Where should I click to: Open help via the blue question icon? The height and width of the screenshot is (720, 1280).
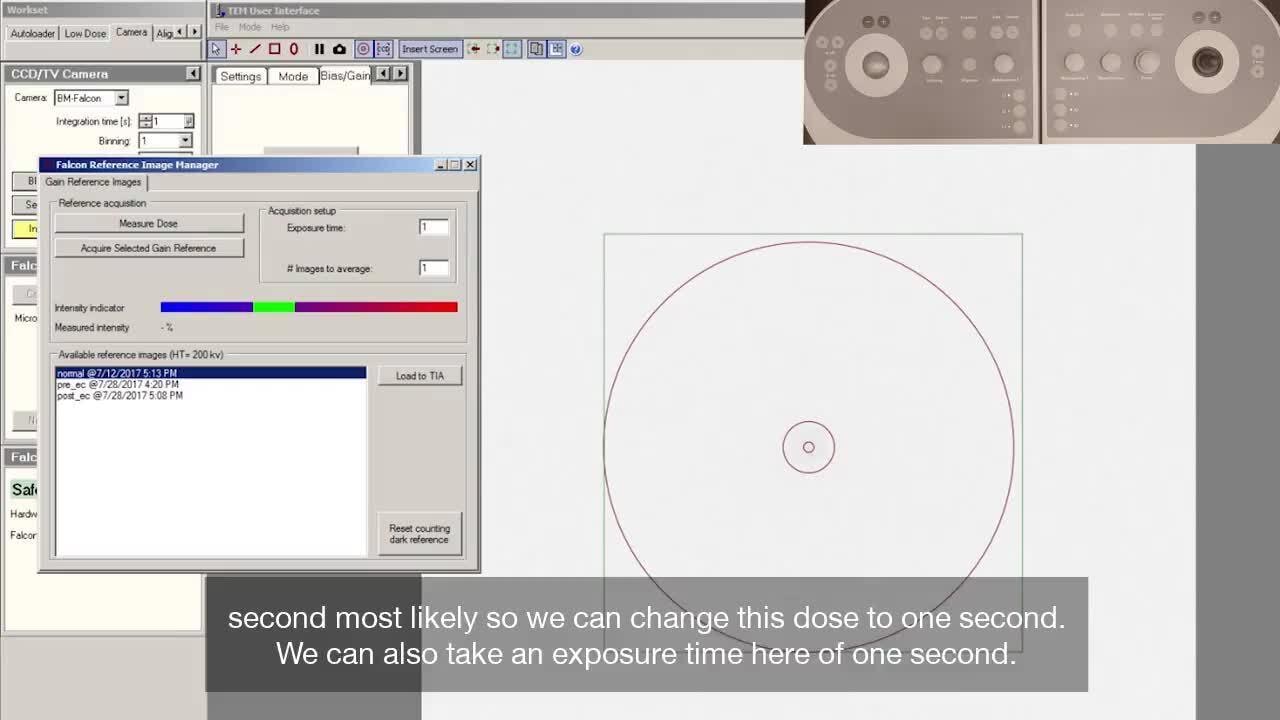[x=576, y=49]
